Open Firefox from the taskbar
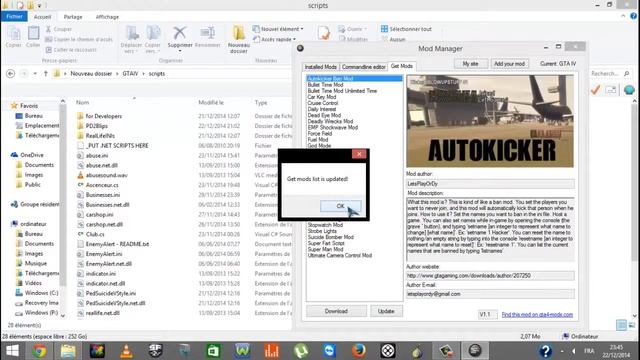640x360 pixels. tap(359, 351)
